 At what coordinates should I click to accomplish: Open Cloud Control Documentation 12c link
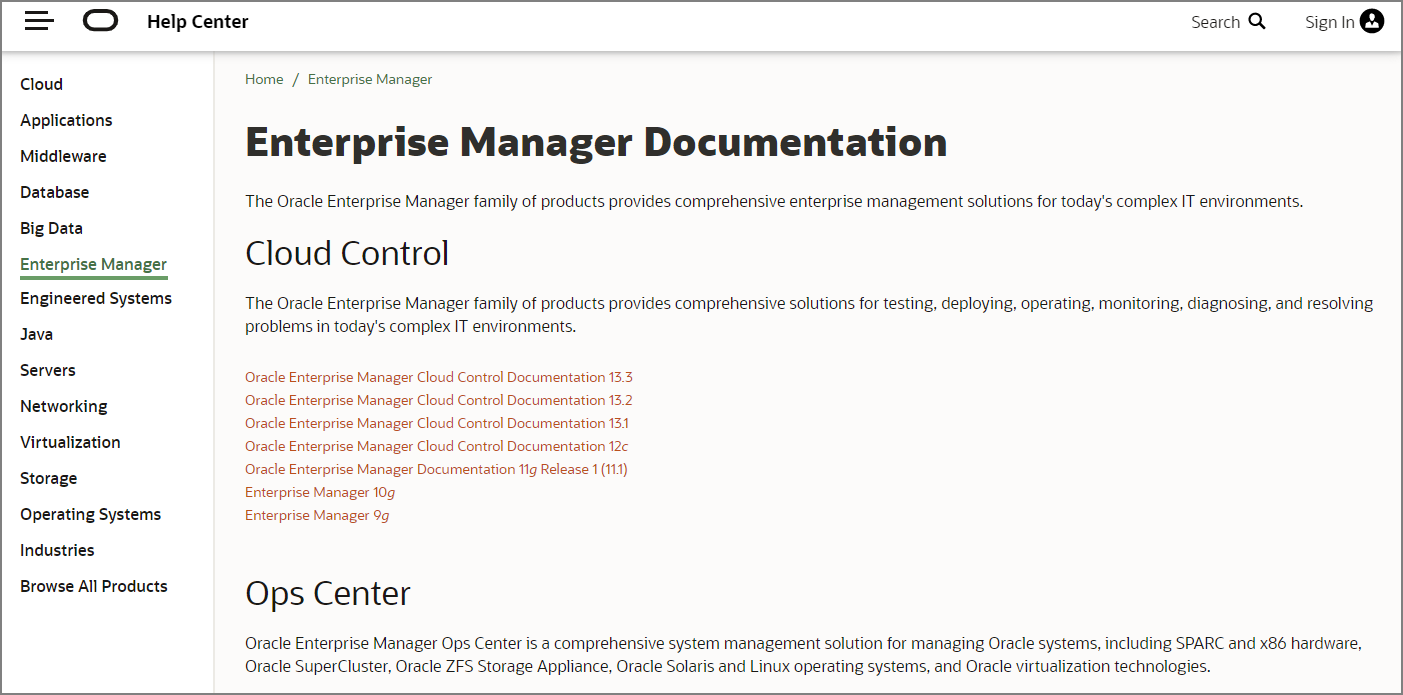click(437, 446)
